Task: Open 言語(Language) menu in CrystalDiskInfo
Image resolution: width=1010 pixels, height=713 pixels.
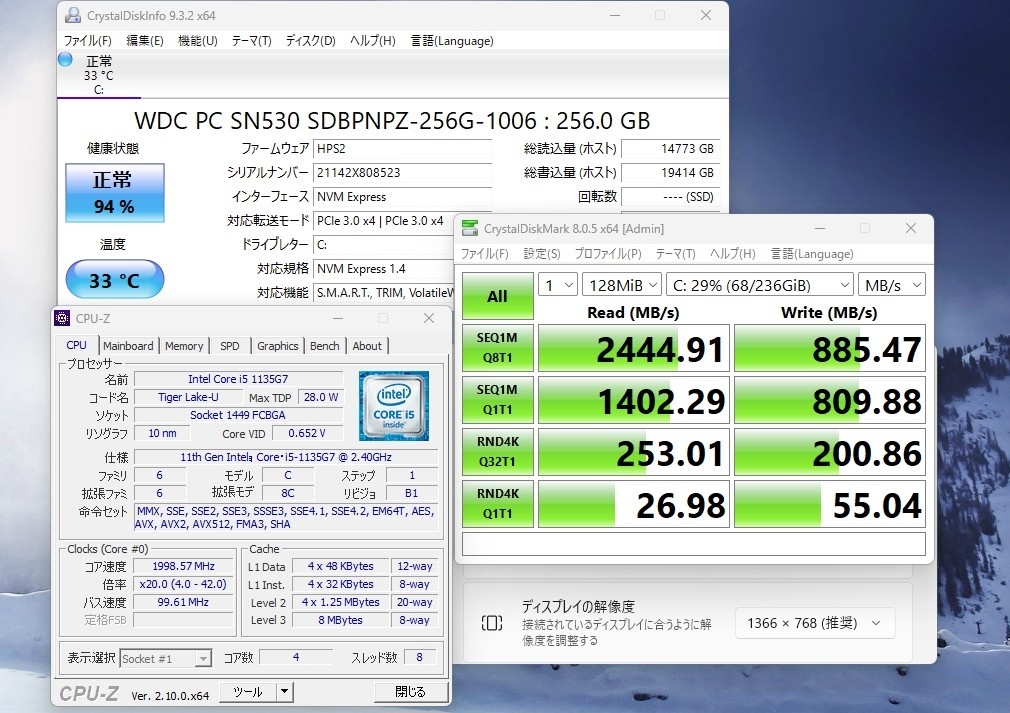Action: coord(452,41)
